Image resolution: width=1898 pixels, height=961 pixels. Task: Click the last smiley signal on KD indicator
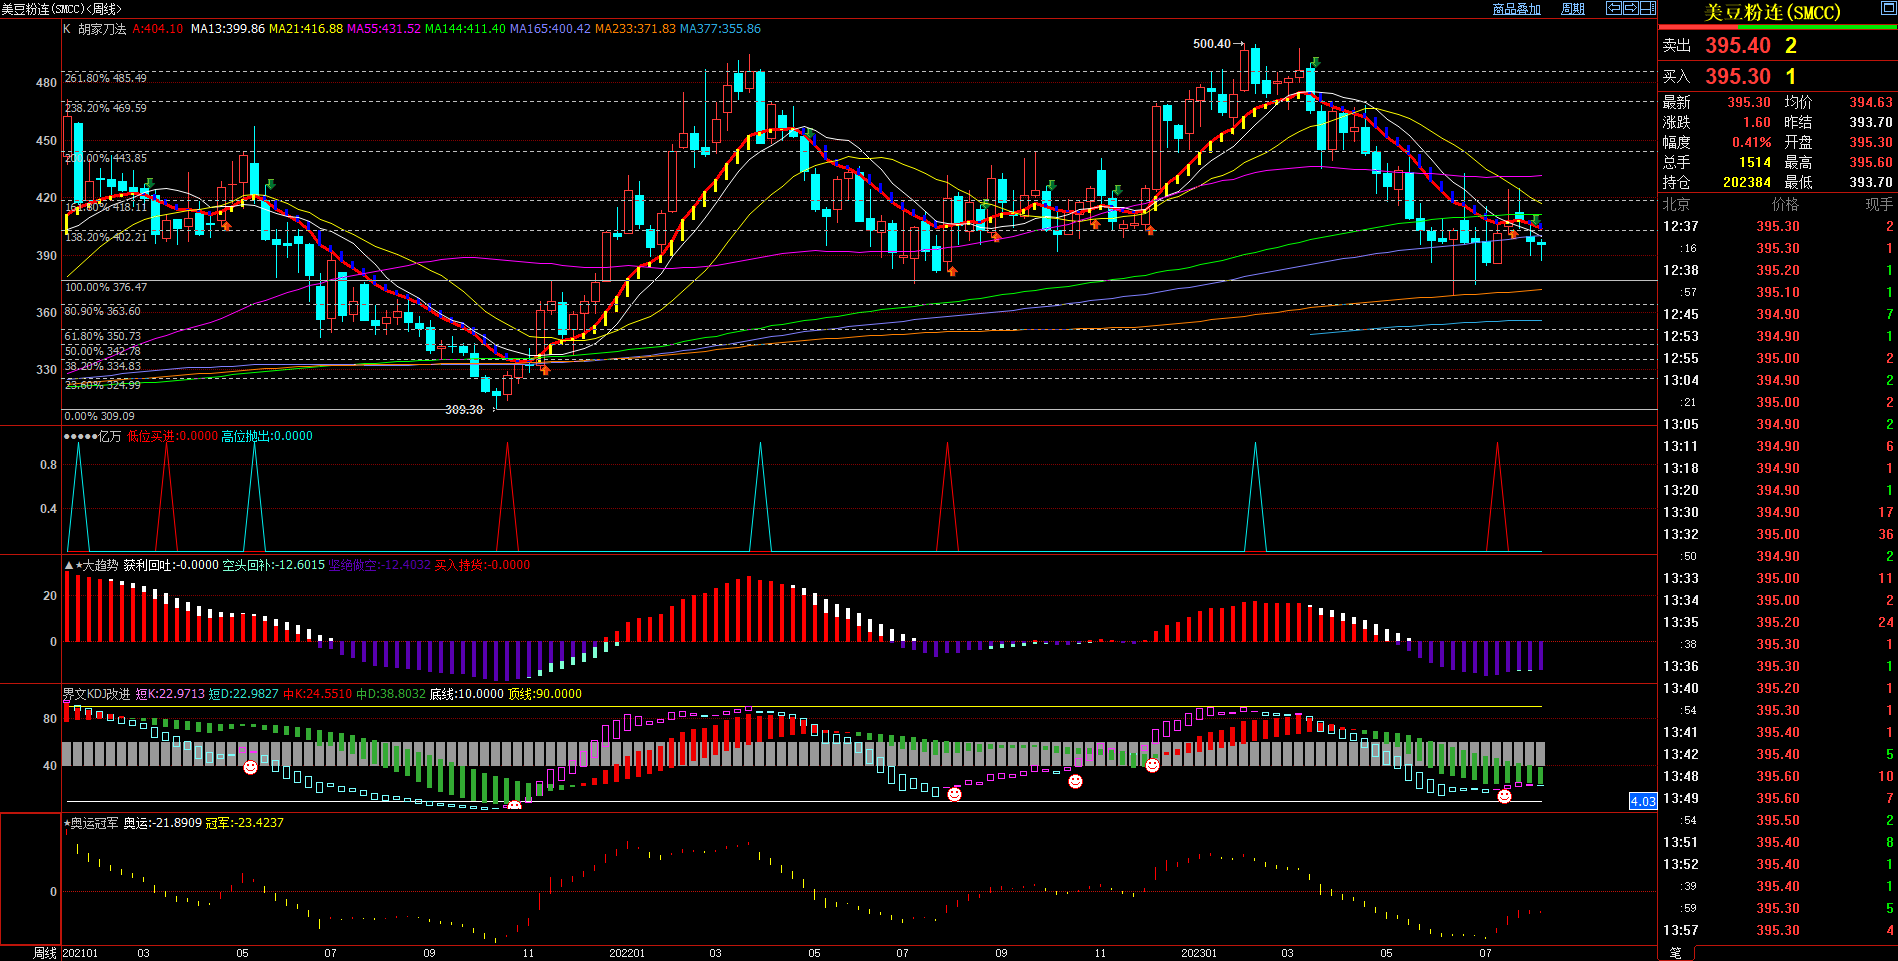click(x=1504, y=796)
